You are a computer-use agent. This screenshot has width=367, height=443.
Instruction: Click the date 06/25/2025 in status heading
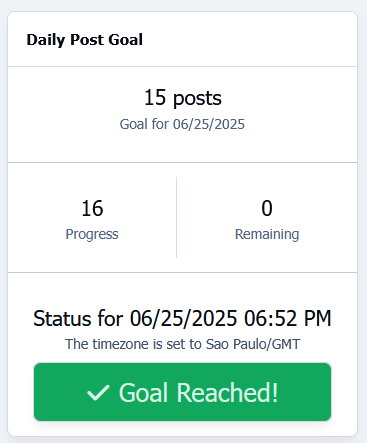pos(184,318)
